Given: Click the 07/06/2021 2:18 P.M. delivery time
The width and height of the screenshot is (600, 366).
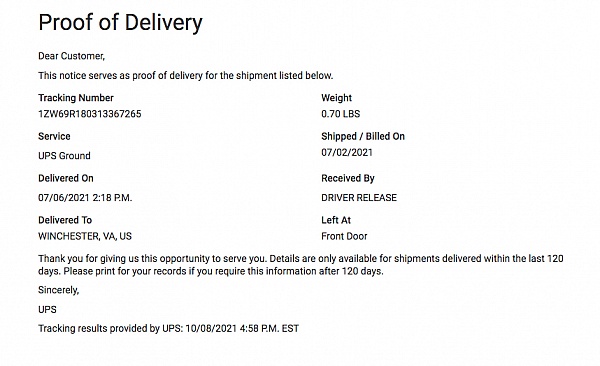Looking at the screenshot, I should click(x=85, y=198).
